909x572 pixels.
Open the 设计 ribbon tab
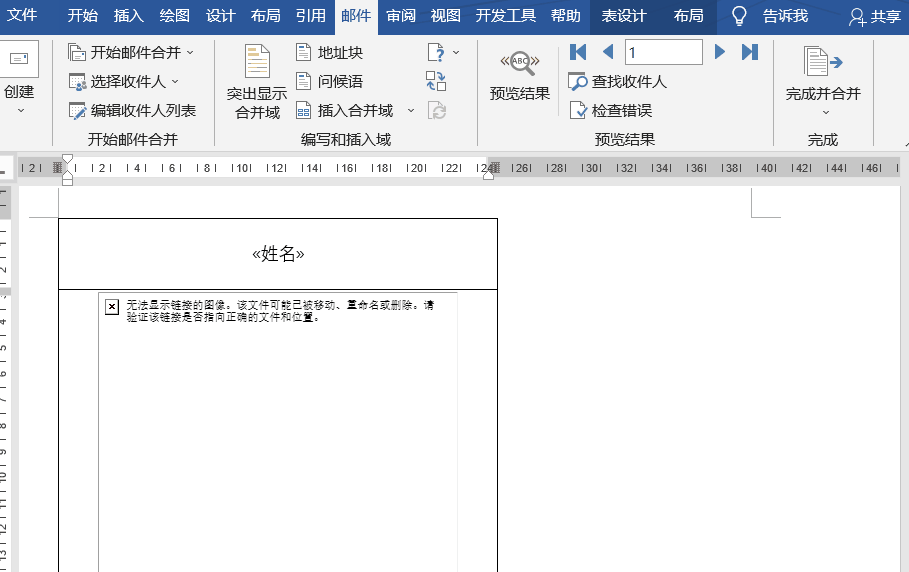220,16
